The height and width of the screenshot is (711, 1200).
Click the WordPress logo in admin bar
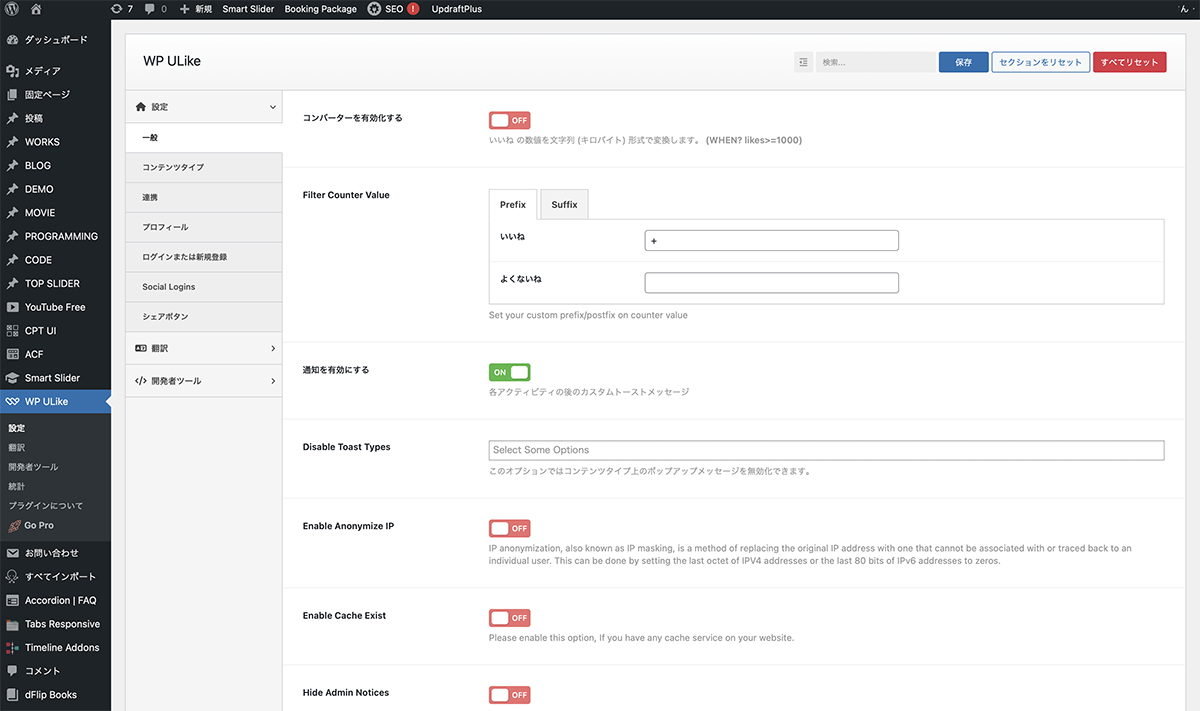[12, 9]
